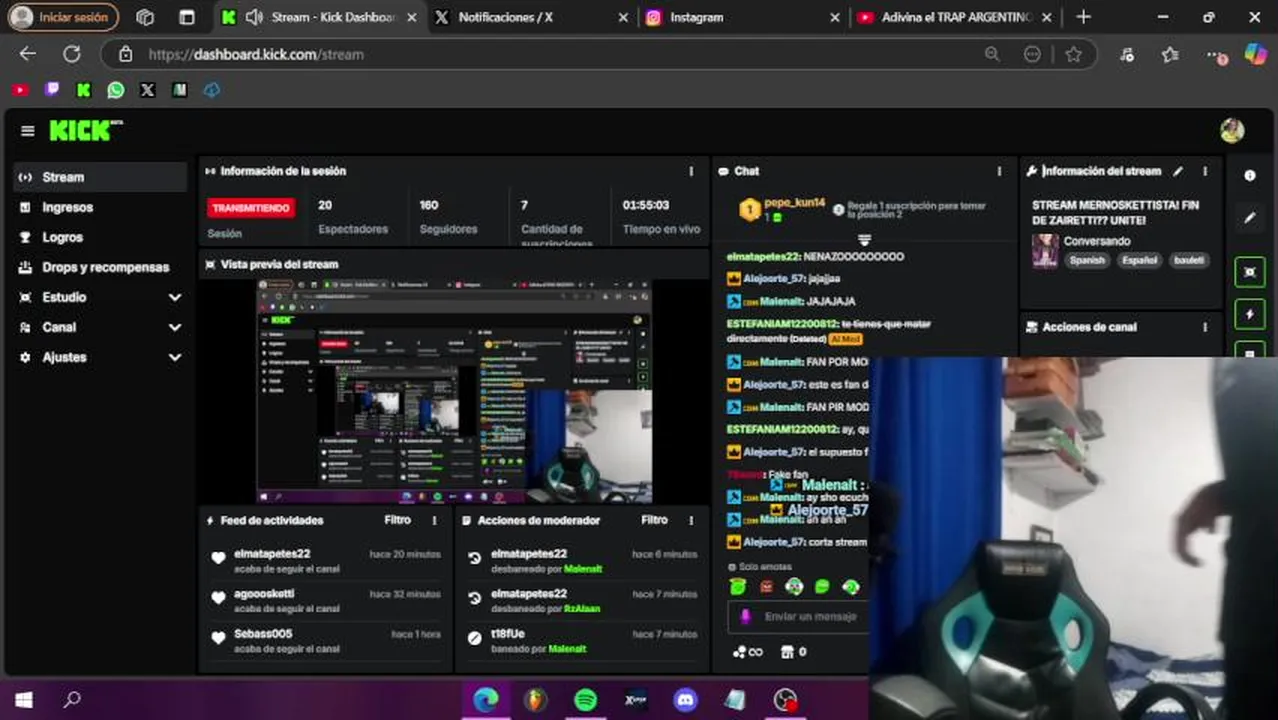Image resolution: width=1278 pixels, height=720 pixels.
Task: Click the purple emote icon in message box
Action: pyautogui.click(x=745, y=617)
